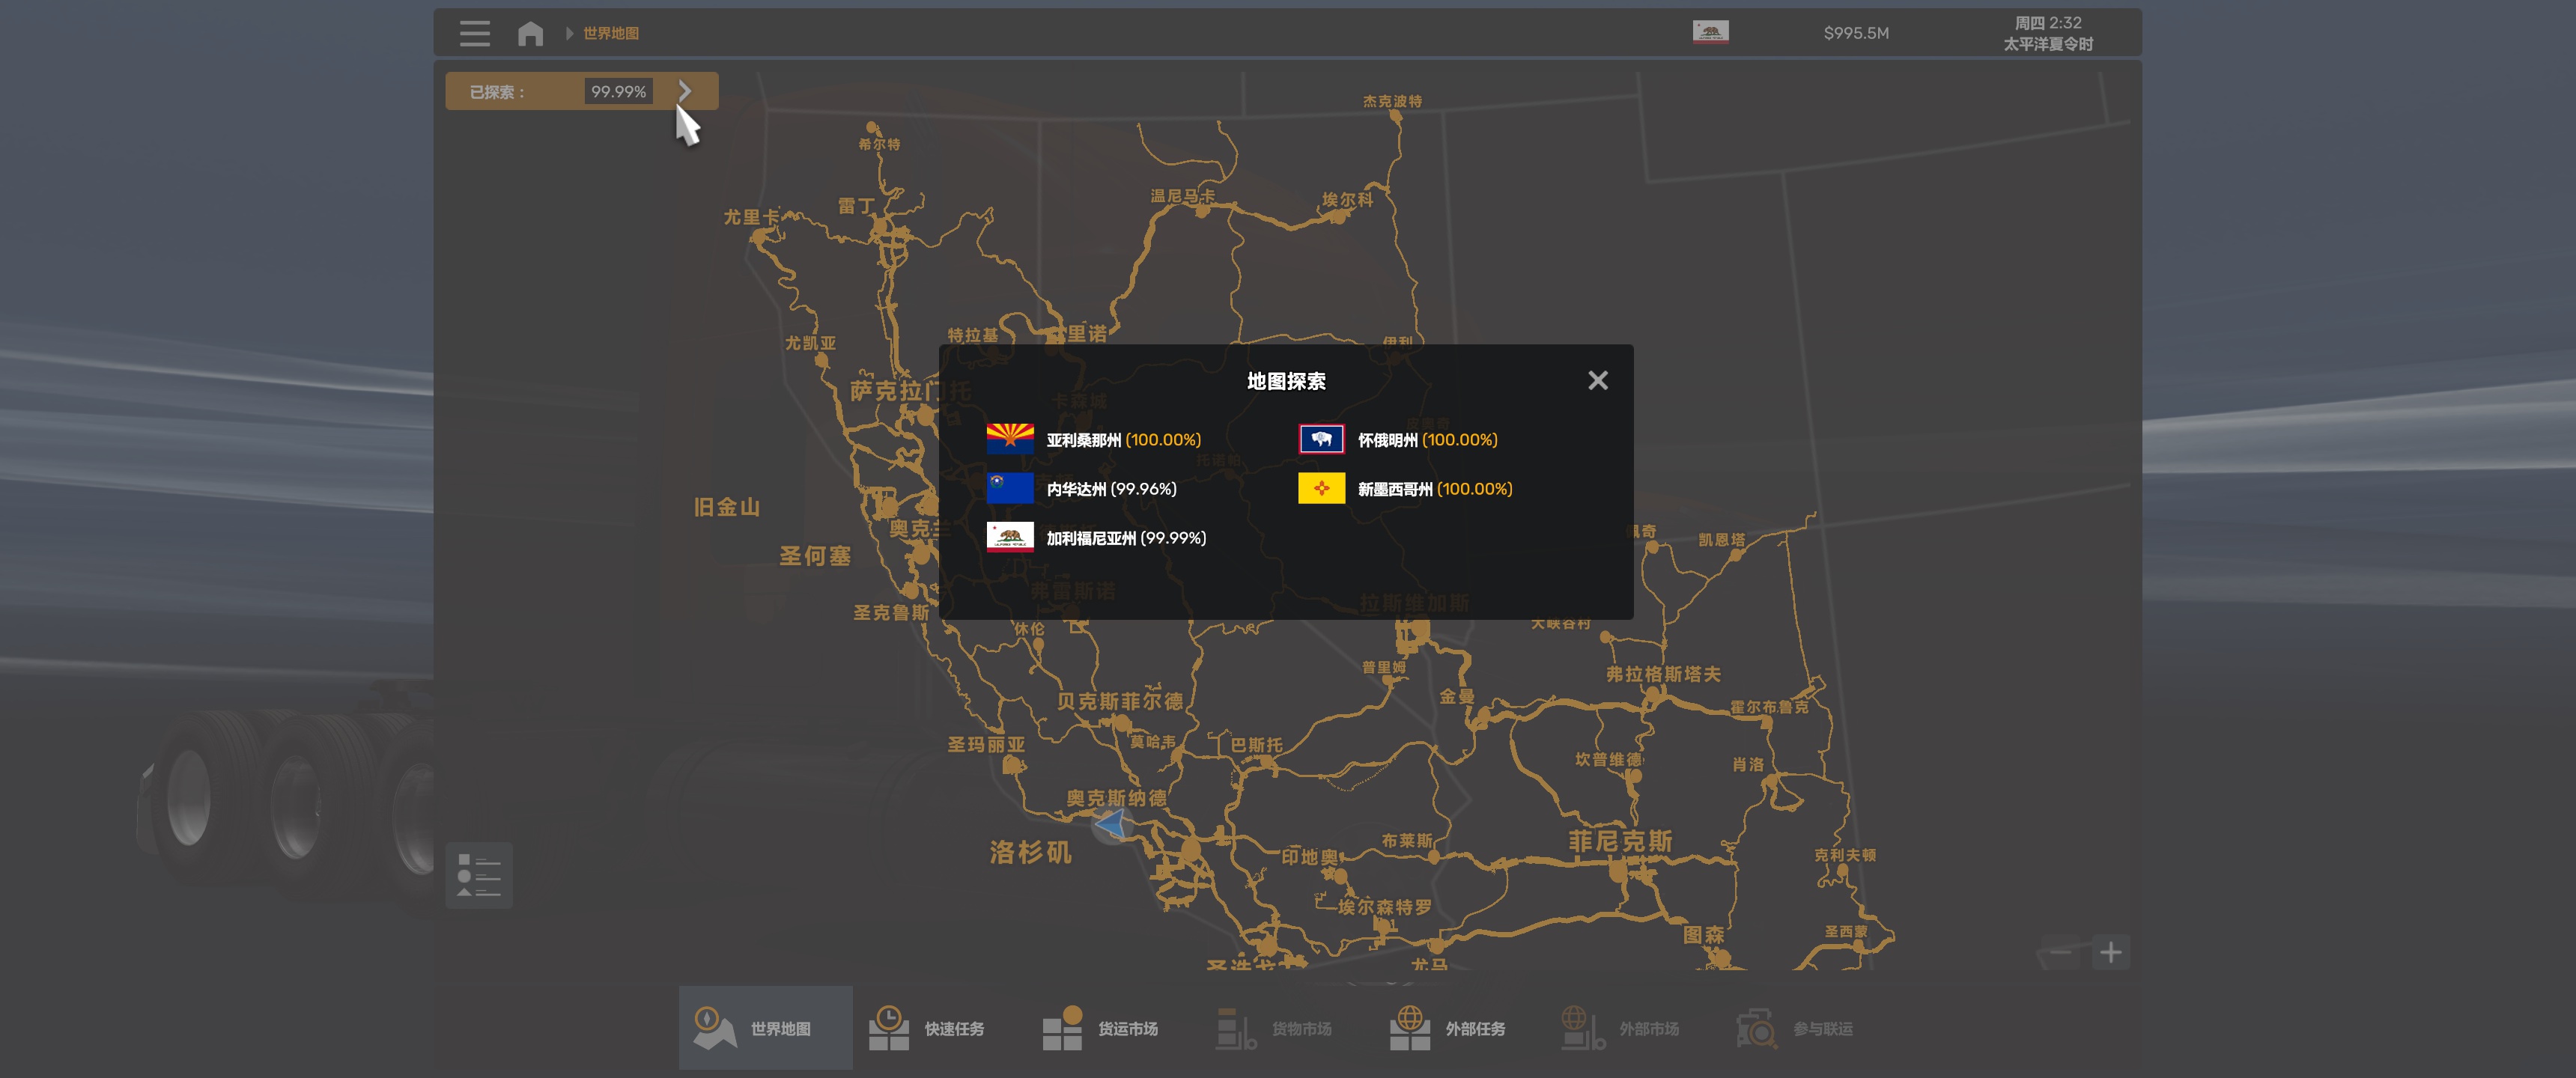Click the 参与联运 convoy option
Screen dimensions: 2576x1078
coord(1796,1028)
